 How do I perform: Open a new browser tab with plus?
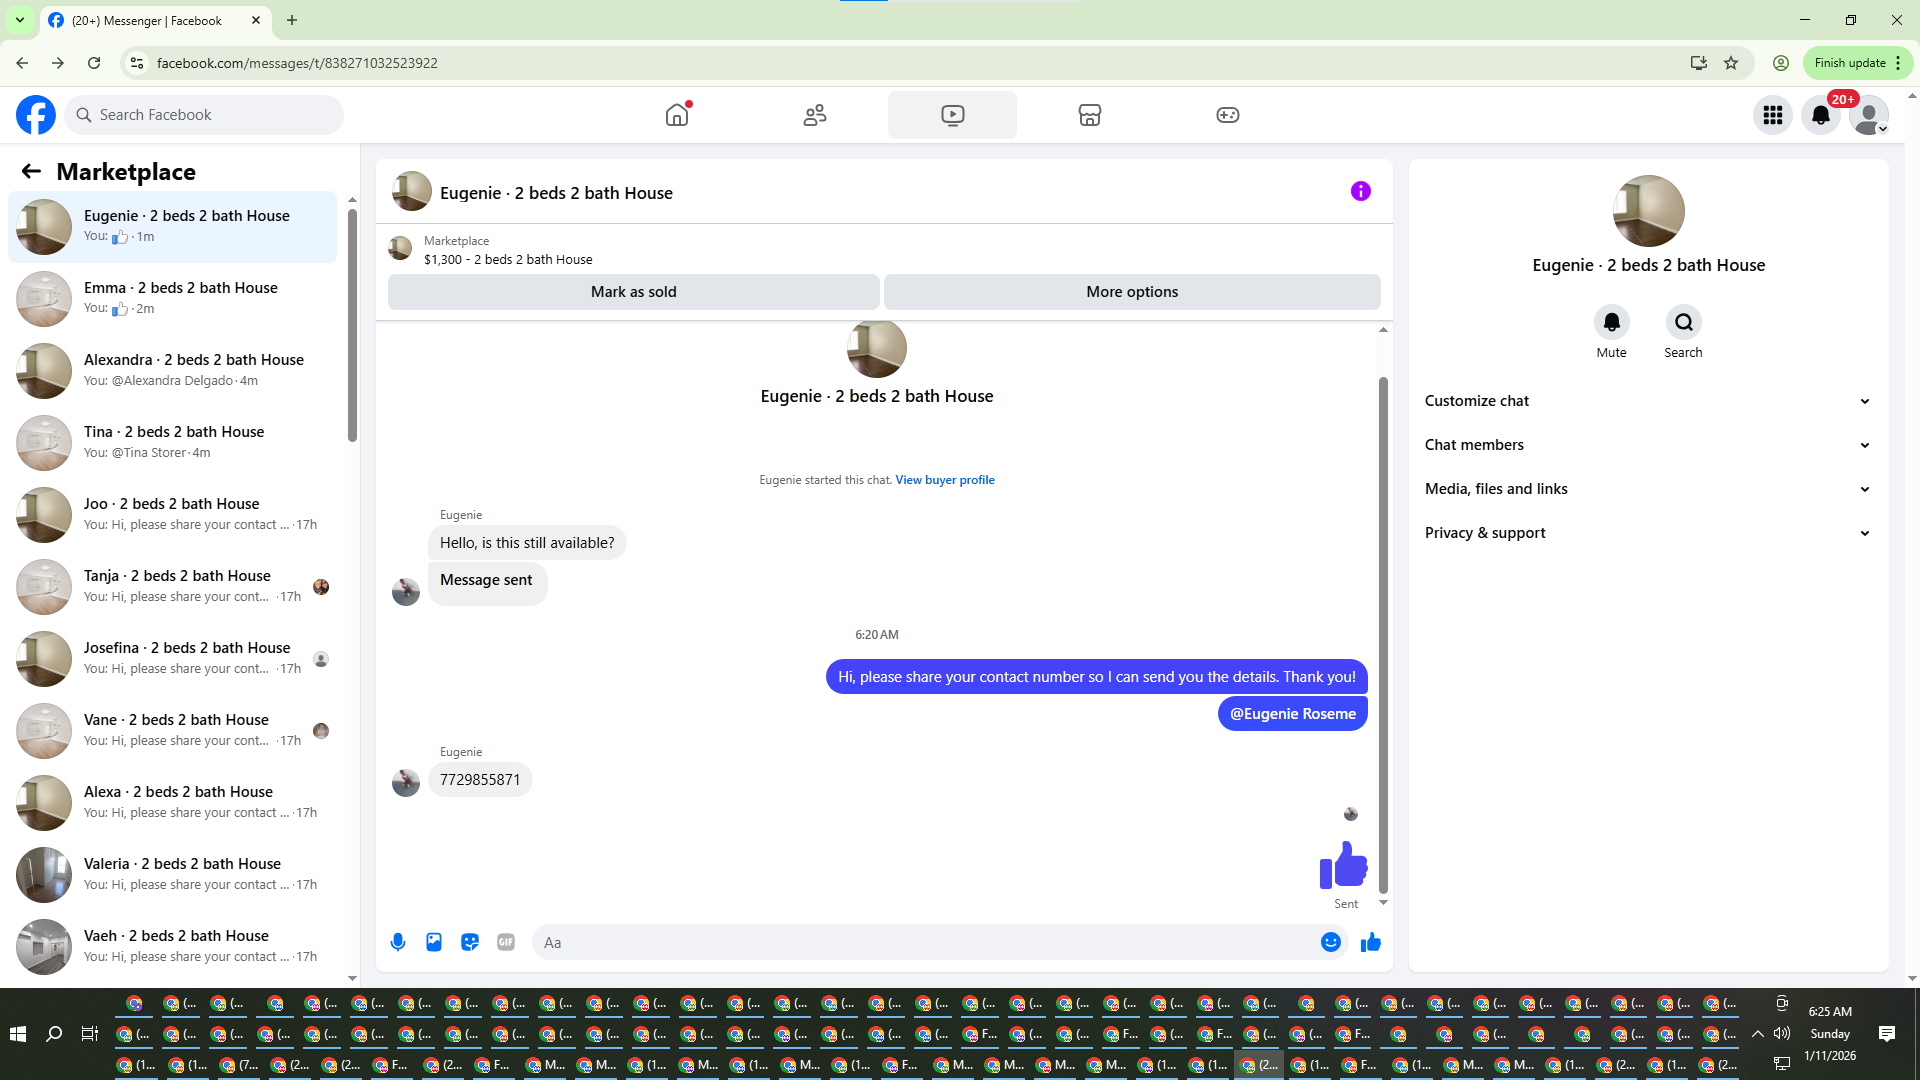point(292,20)
